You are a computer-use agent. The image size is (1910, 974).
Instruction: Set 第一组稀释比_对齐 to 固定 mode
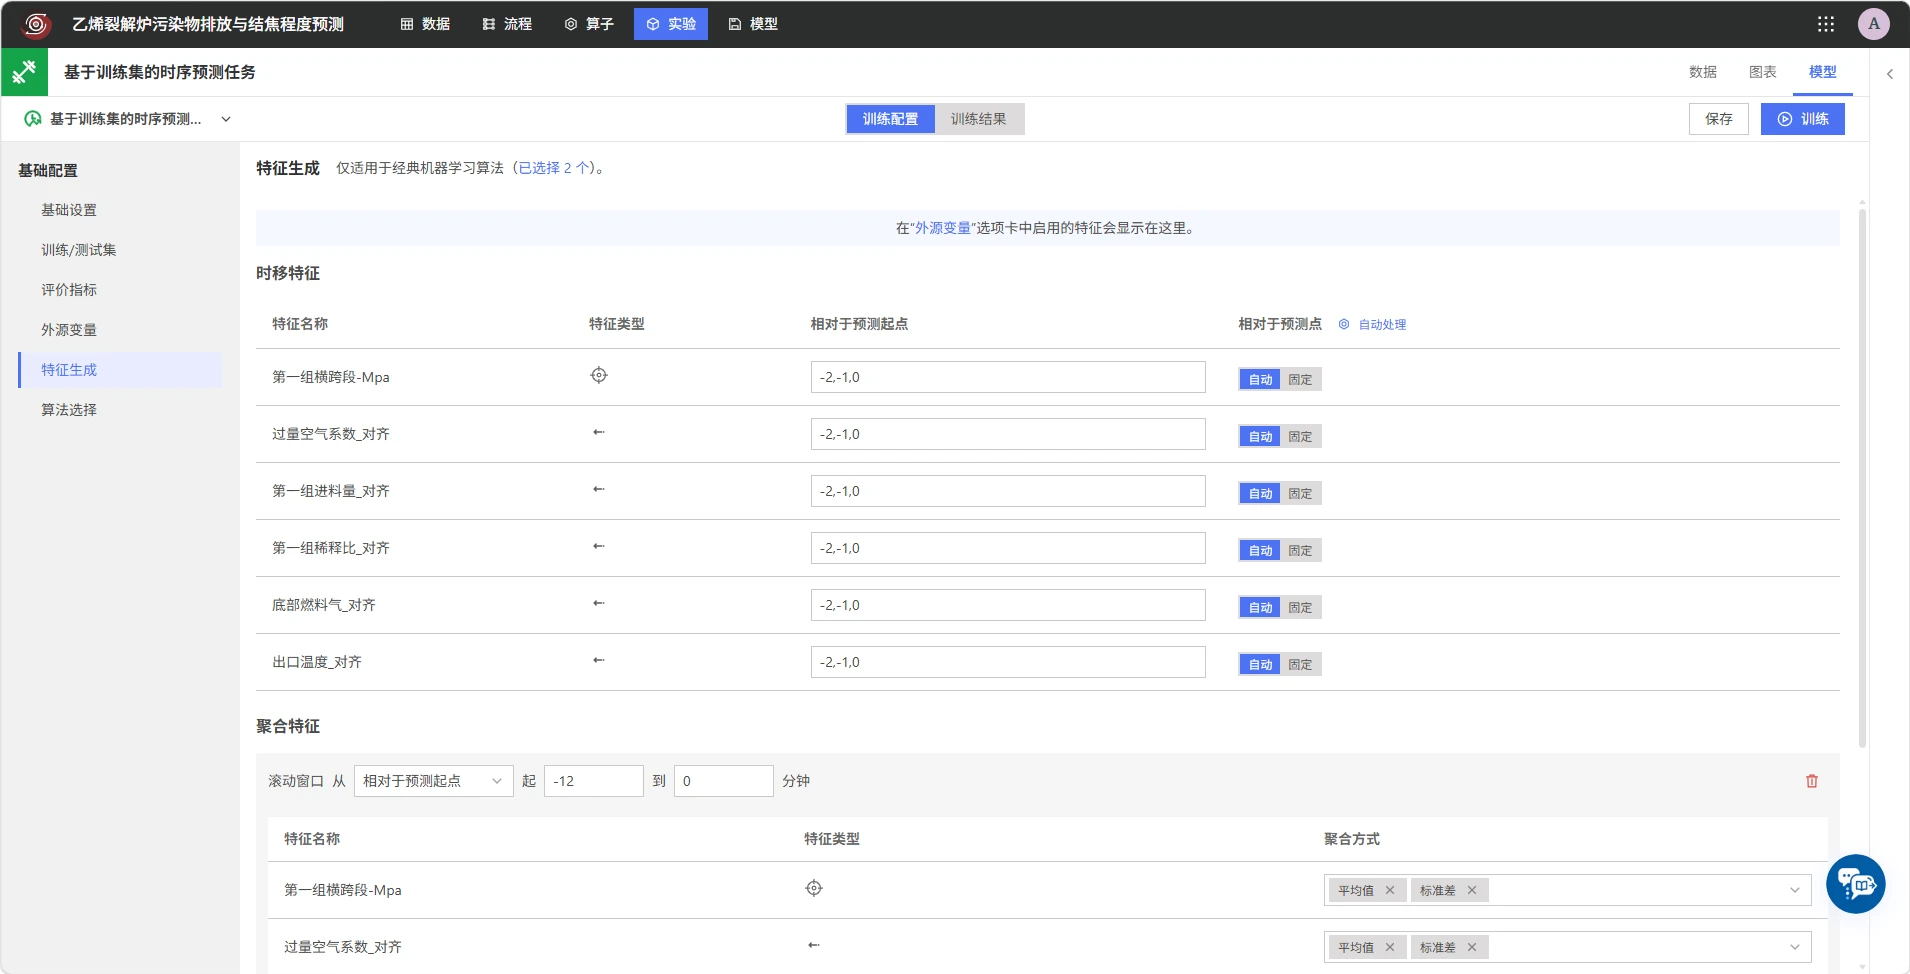tap(1301, 550)
